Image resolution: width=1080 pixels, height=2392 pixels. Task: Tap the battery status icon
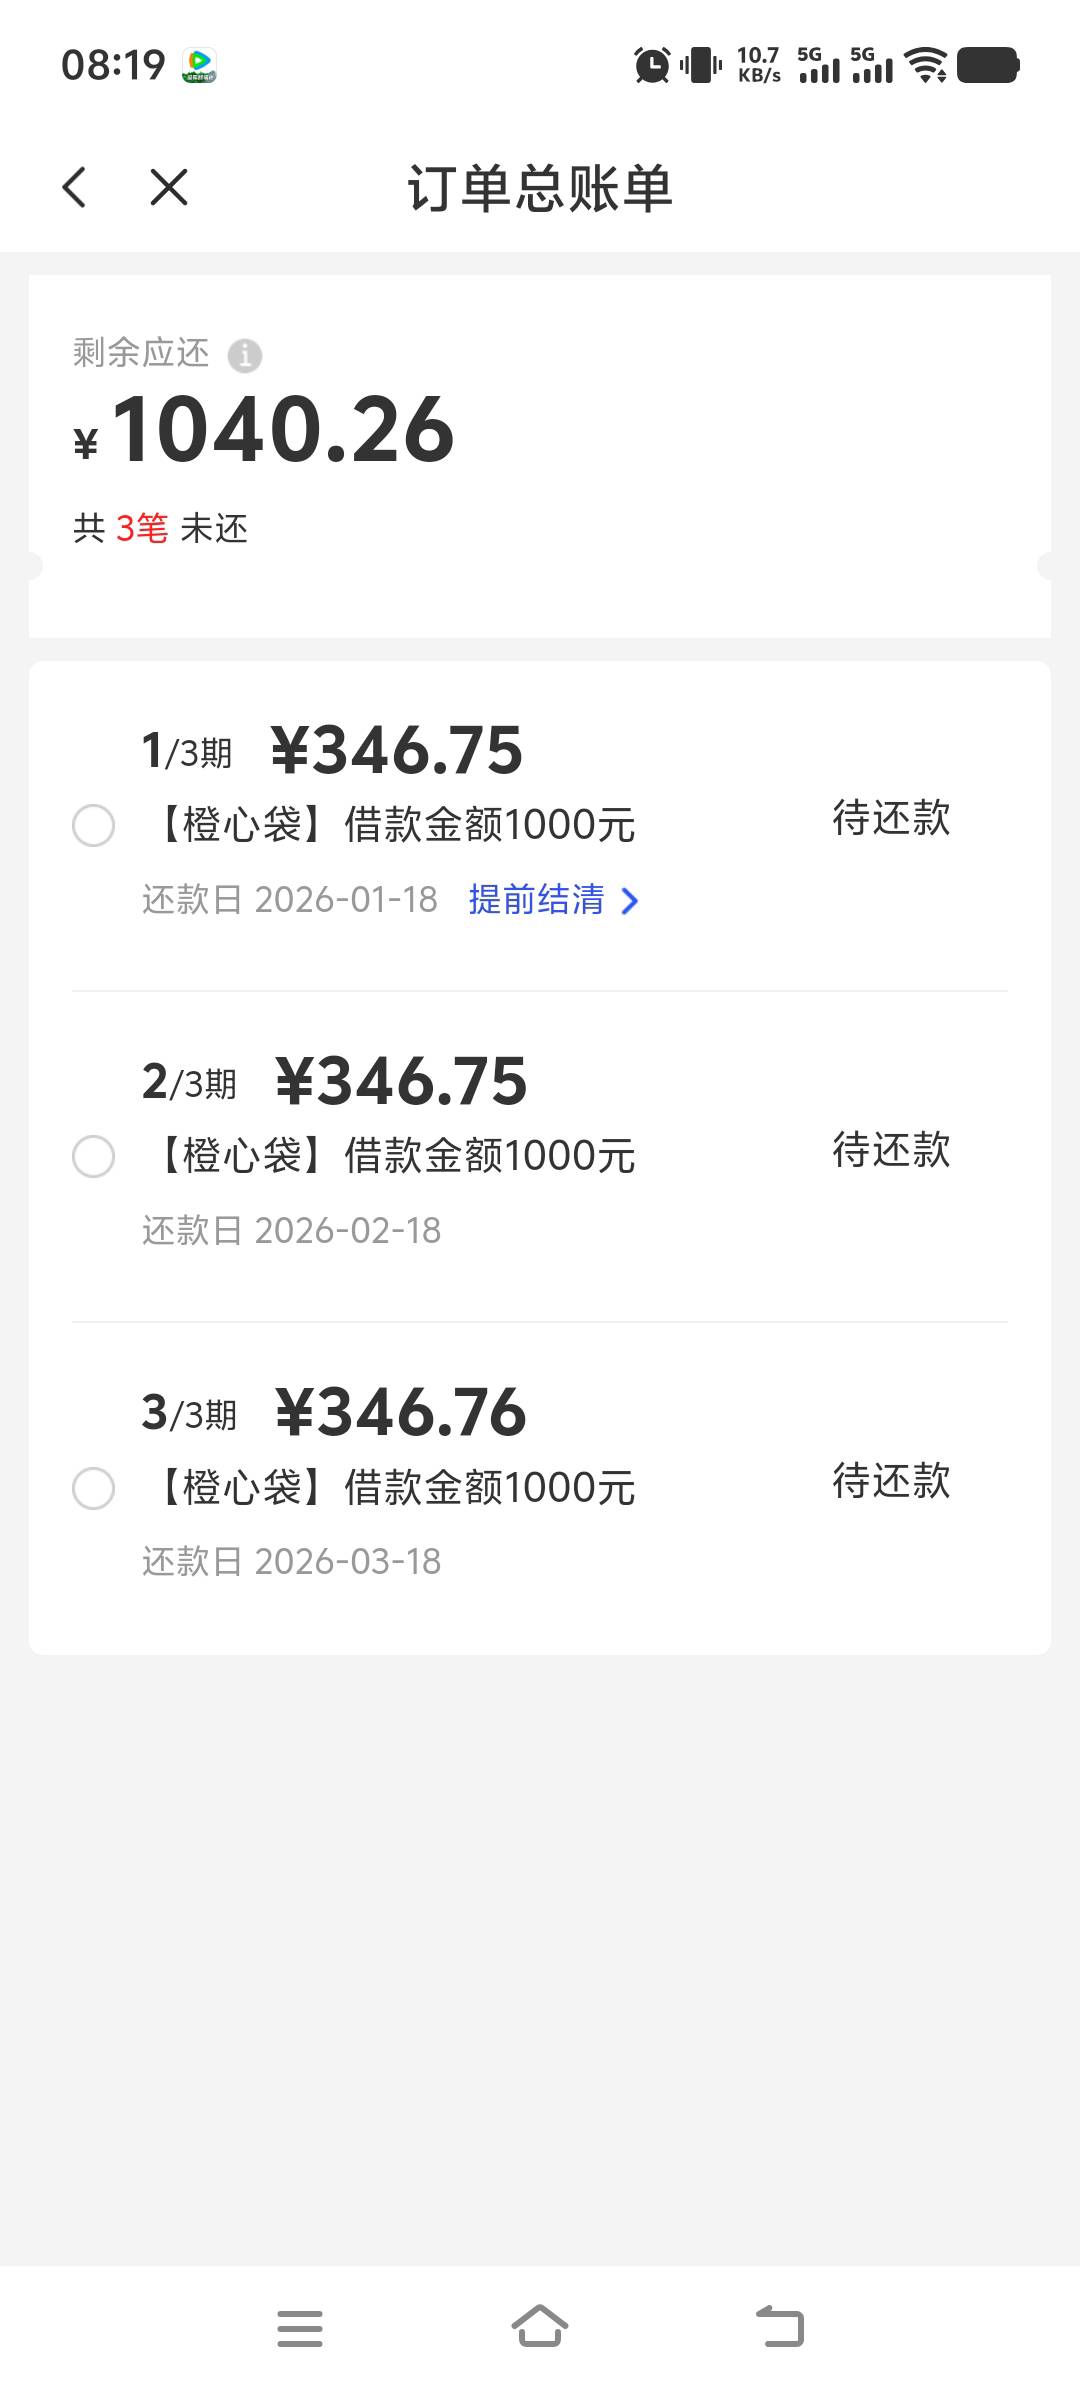click(988, 66)
